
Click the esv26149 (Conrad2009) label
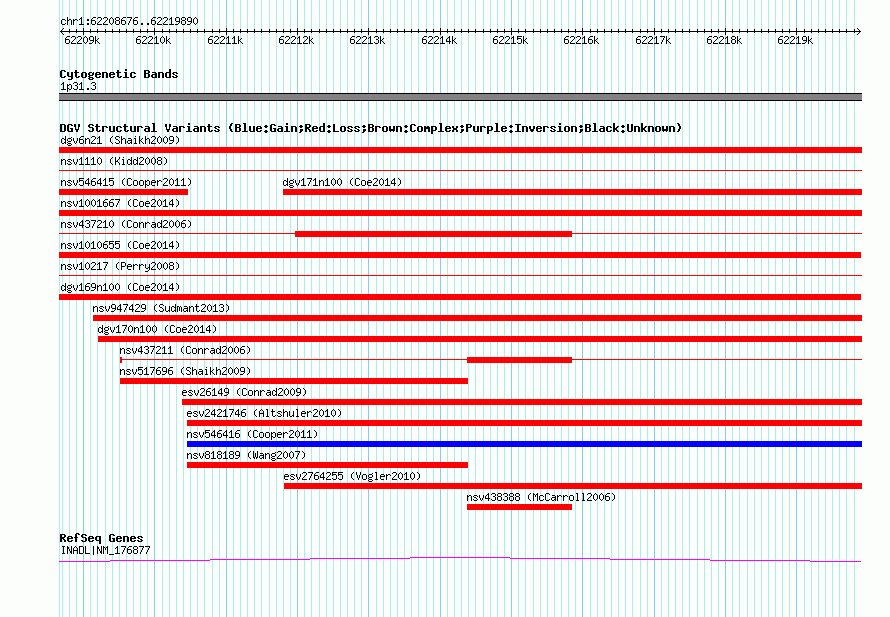coord(244,392)
